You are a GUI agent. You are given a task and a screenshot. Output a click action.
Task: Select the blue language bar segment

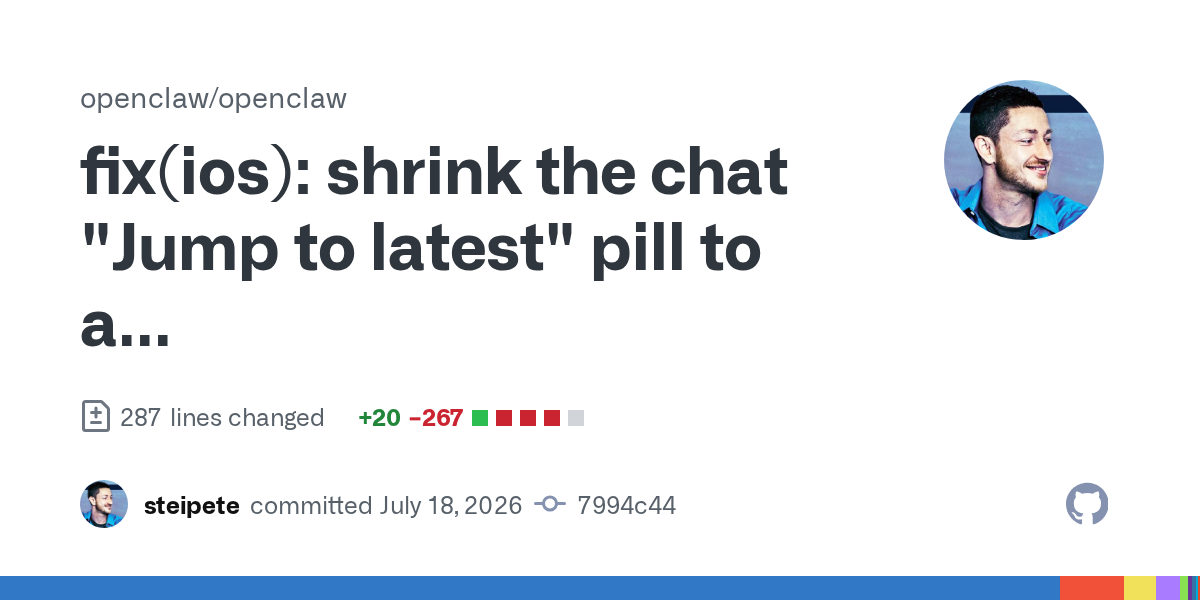tap(530, 588)
